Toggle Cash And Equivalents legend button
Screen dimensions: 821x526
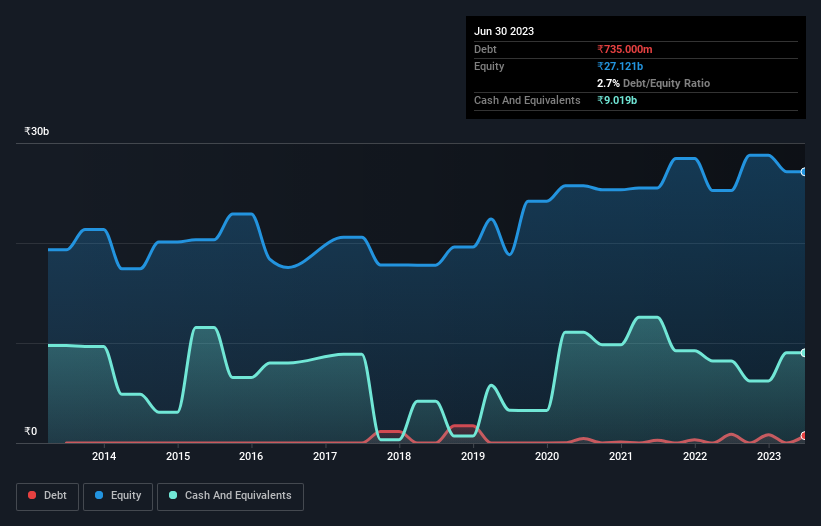coord(230,496)
